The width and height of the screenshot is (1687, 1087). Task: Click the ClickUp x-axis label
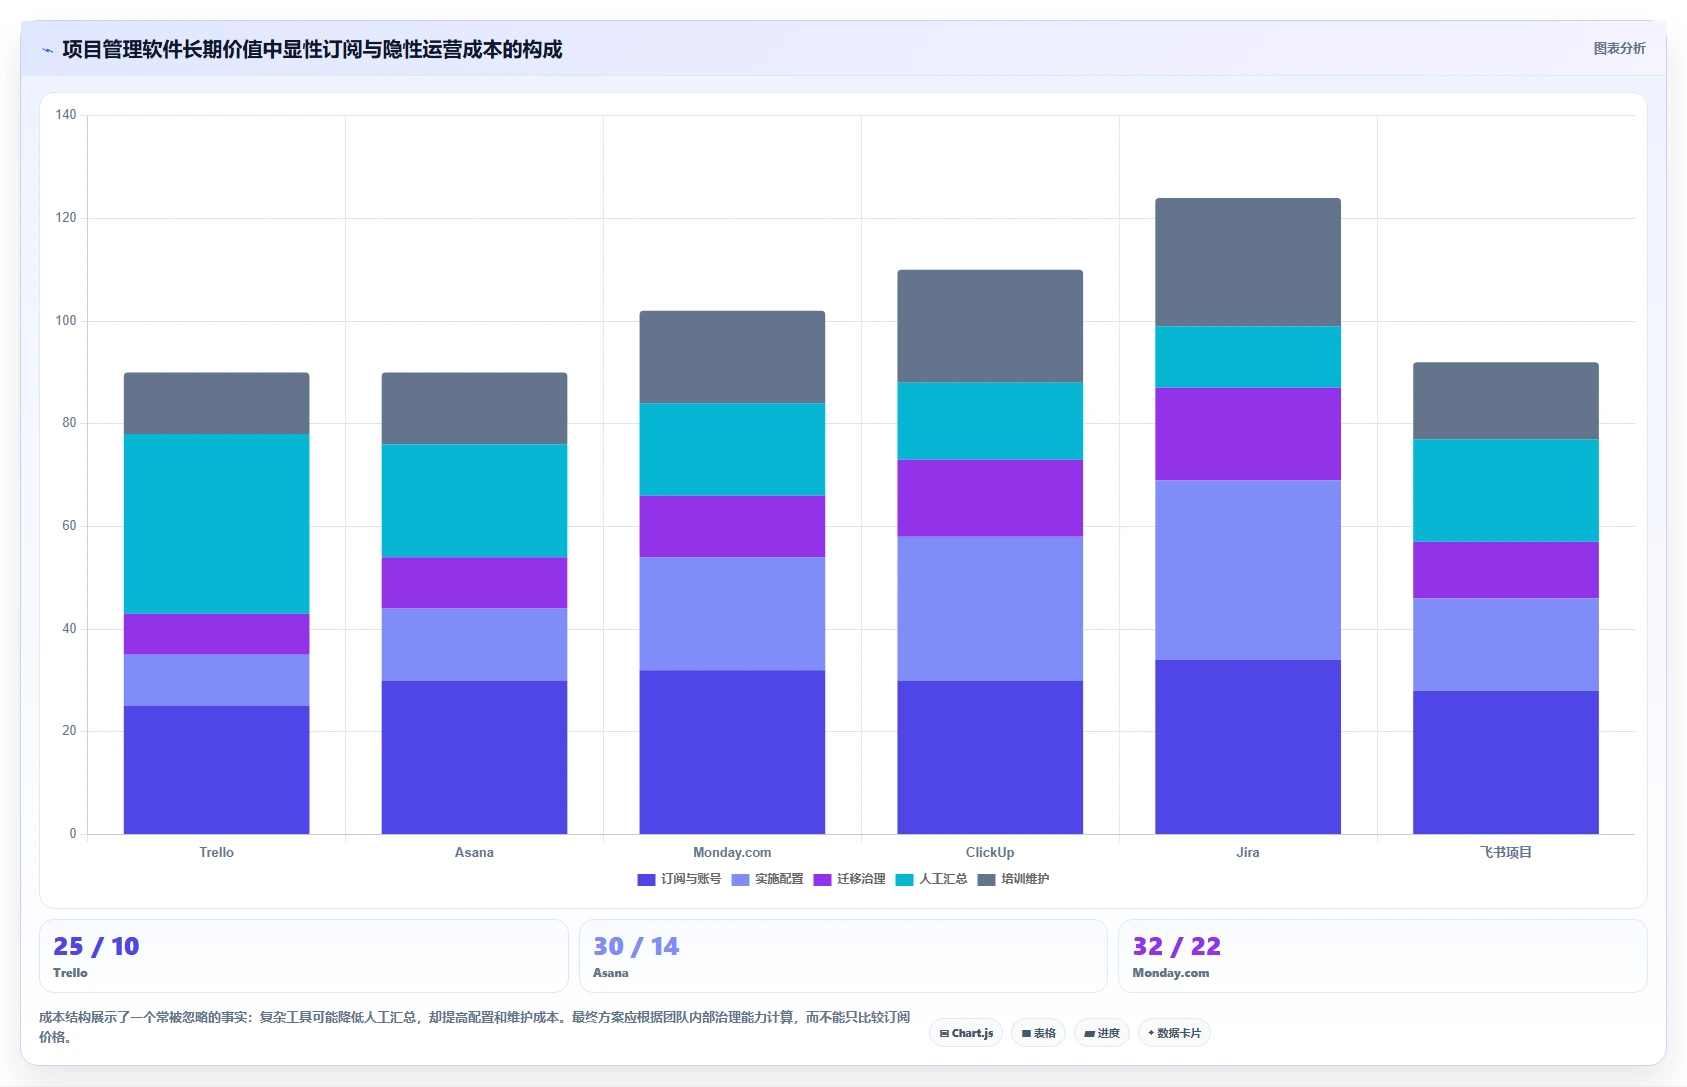(990, 853)
